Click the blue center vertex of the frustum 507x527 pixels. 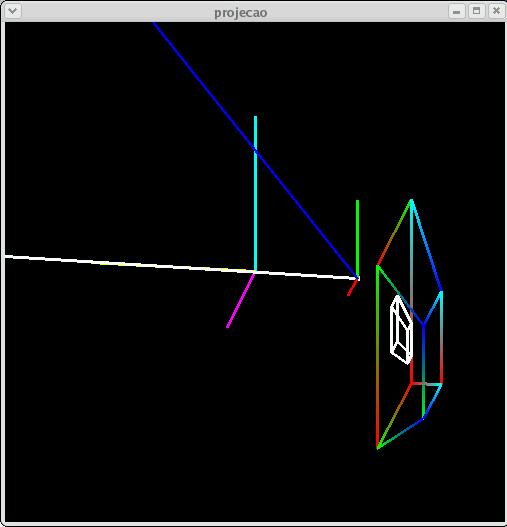(423, 325)
